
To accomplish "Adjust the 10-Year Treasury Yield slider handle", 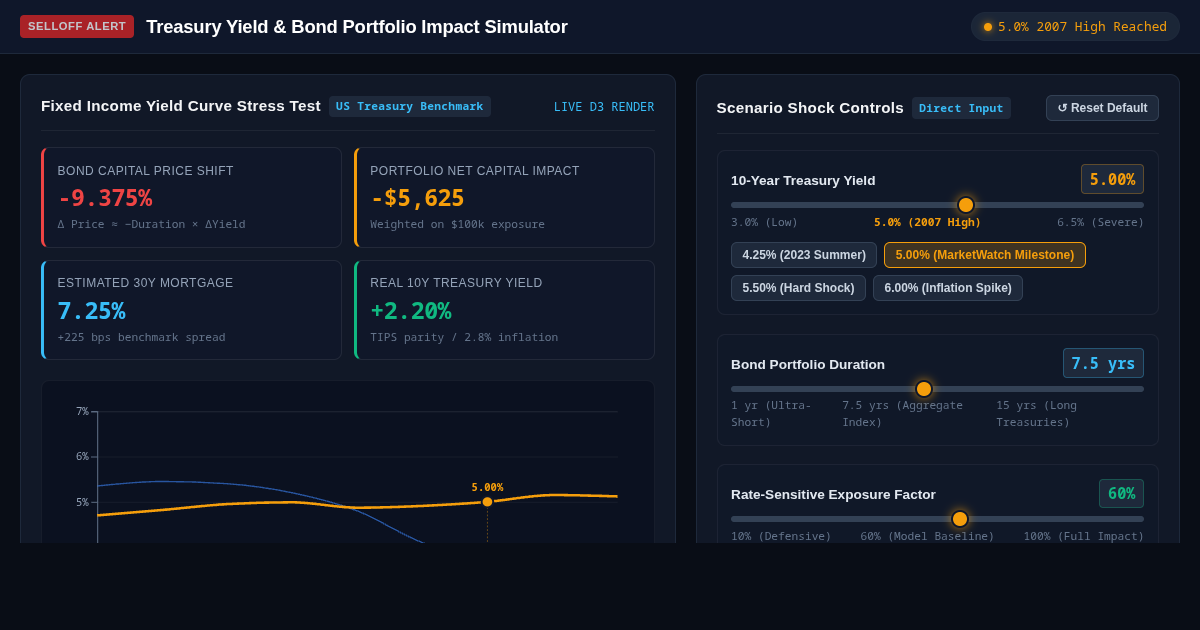I will [966, 205].
